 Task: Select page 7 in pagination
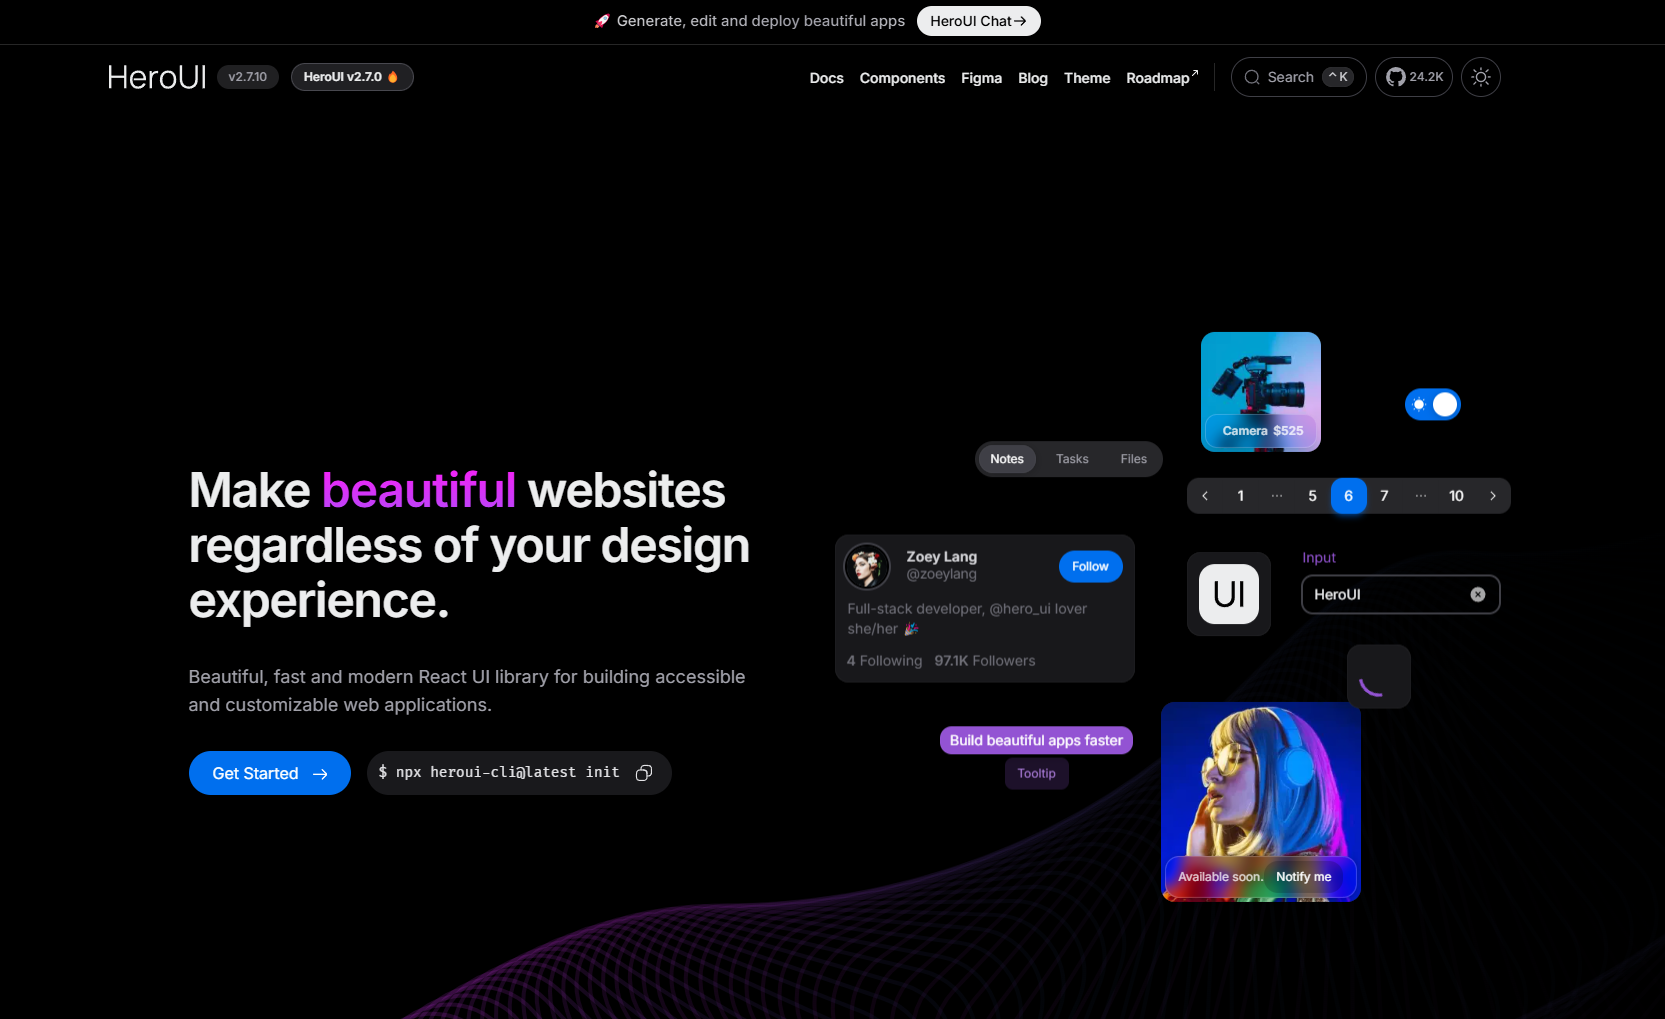coord(1384,496)
